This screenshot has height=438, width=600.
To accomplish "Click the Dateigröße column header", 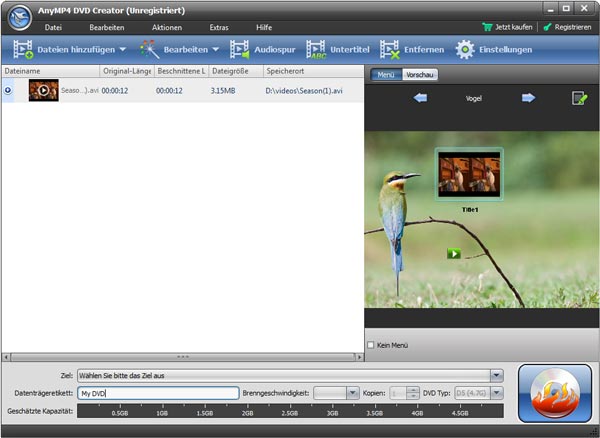I will coord(236,71).
